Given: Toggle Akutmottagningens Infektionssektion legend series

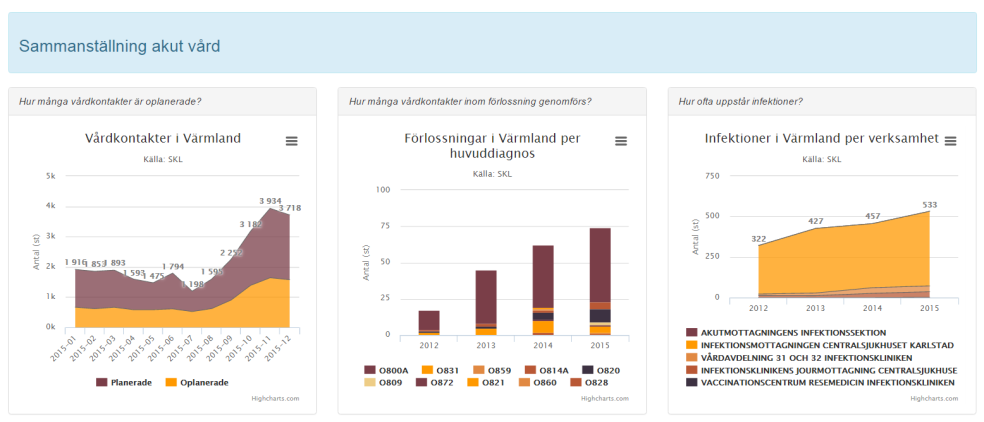Looking at the screenshot, I should pyautogui.click(x=786, y=332).
